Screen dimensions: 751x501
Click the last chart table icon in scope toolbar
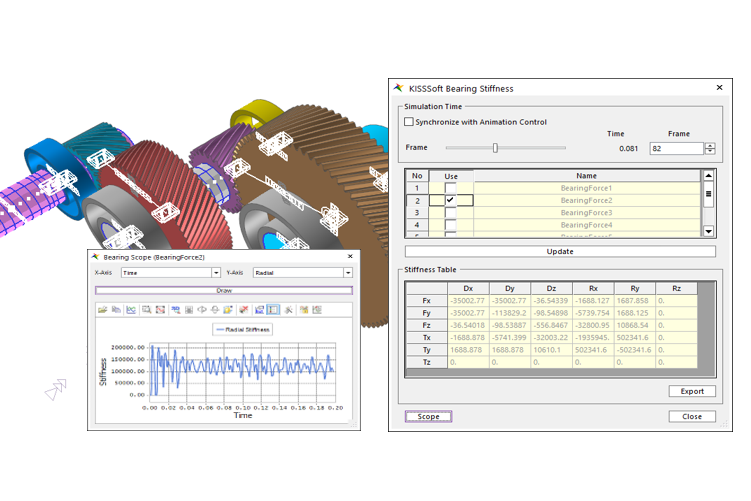(x=317, y=310)
